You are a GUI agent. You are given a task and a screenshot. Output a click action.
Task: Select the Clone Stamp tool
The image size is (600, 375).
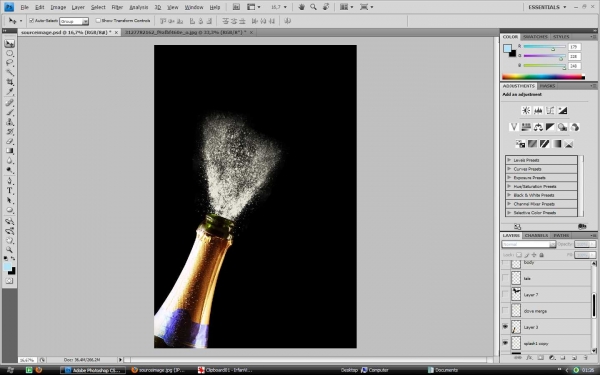[x=10, y=122]
